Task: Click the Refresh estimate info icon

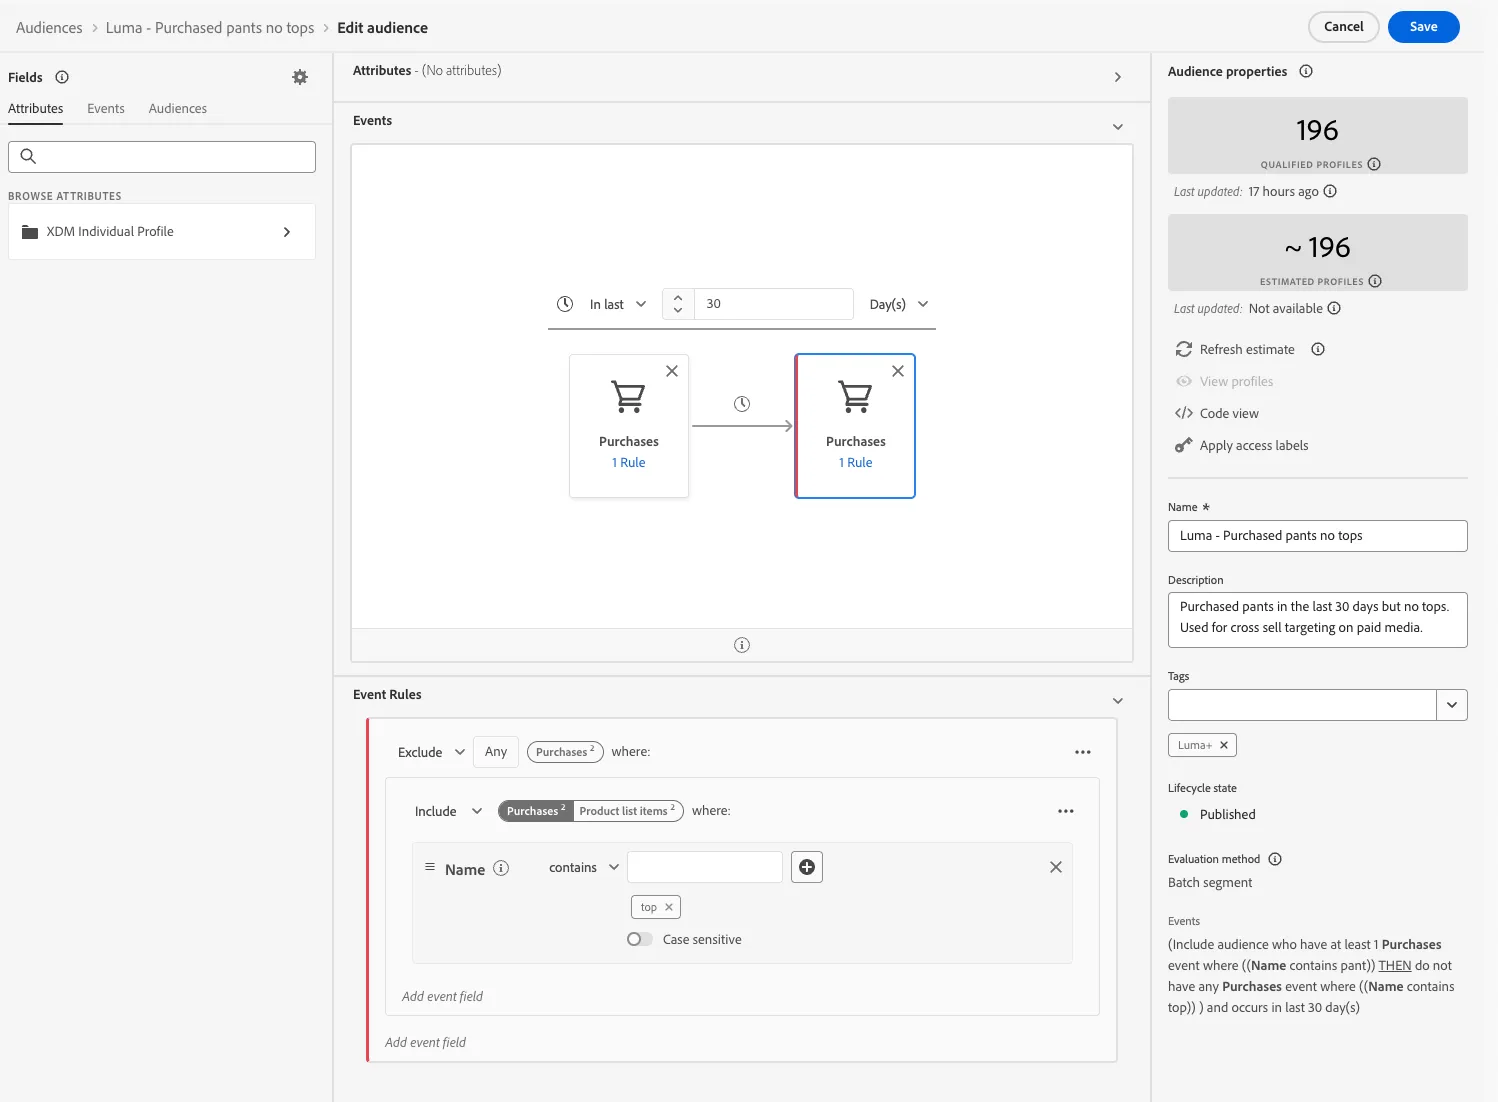Action: coord(1318,349)
